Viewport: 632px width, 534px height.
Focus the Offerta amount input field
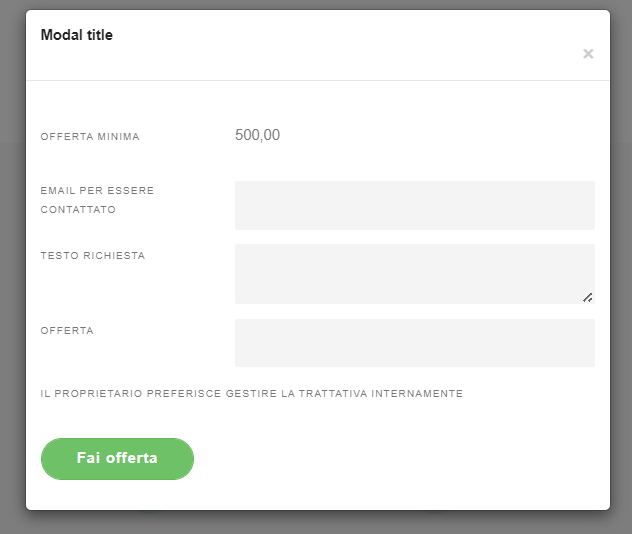(415, 343)
